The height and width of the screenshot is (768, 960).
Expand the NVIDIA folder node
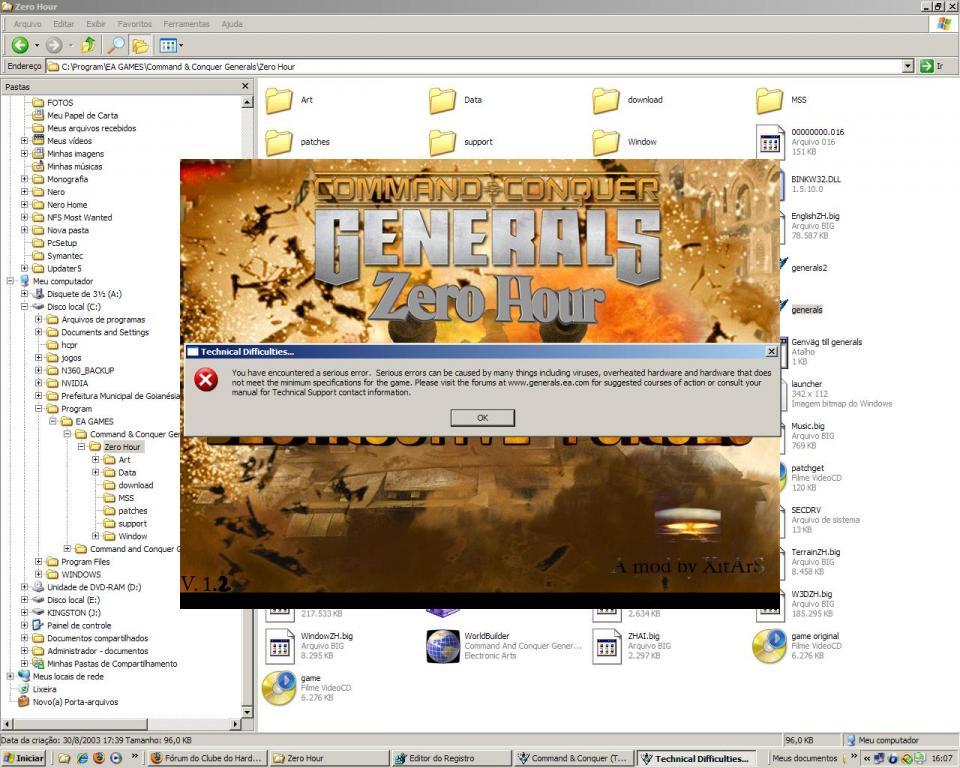[x=39, y=383]
